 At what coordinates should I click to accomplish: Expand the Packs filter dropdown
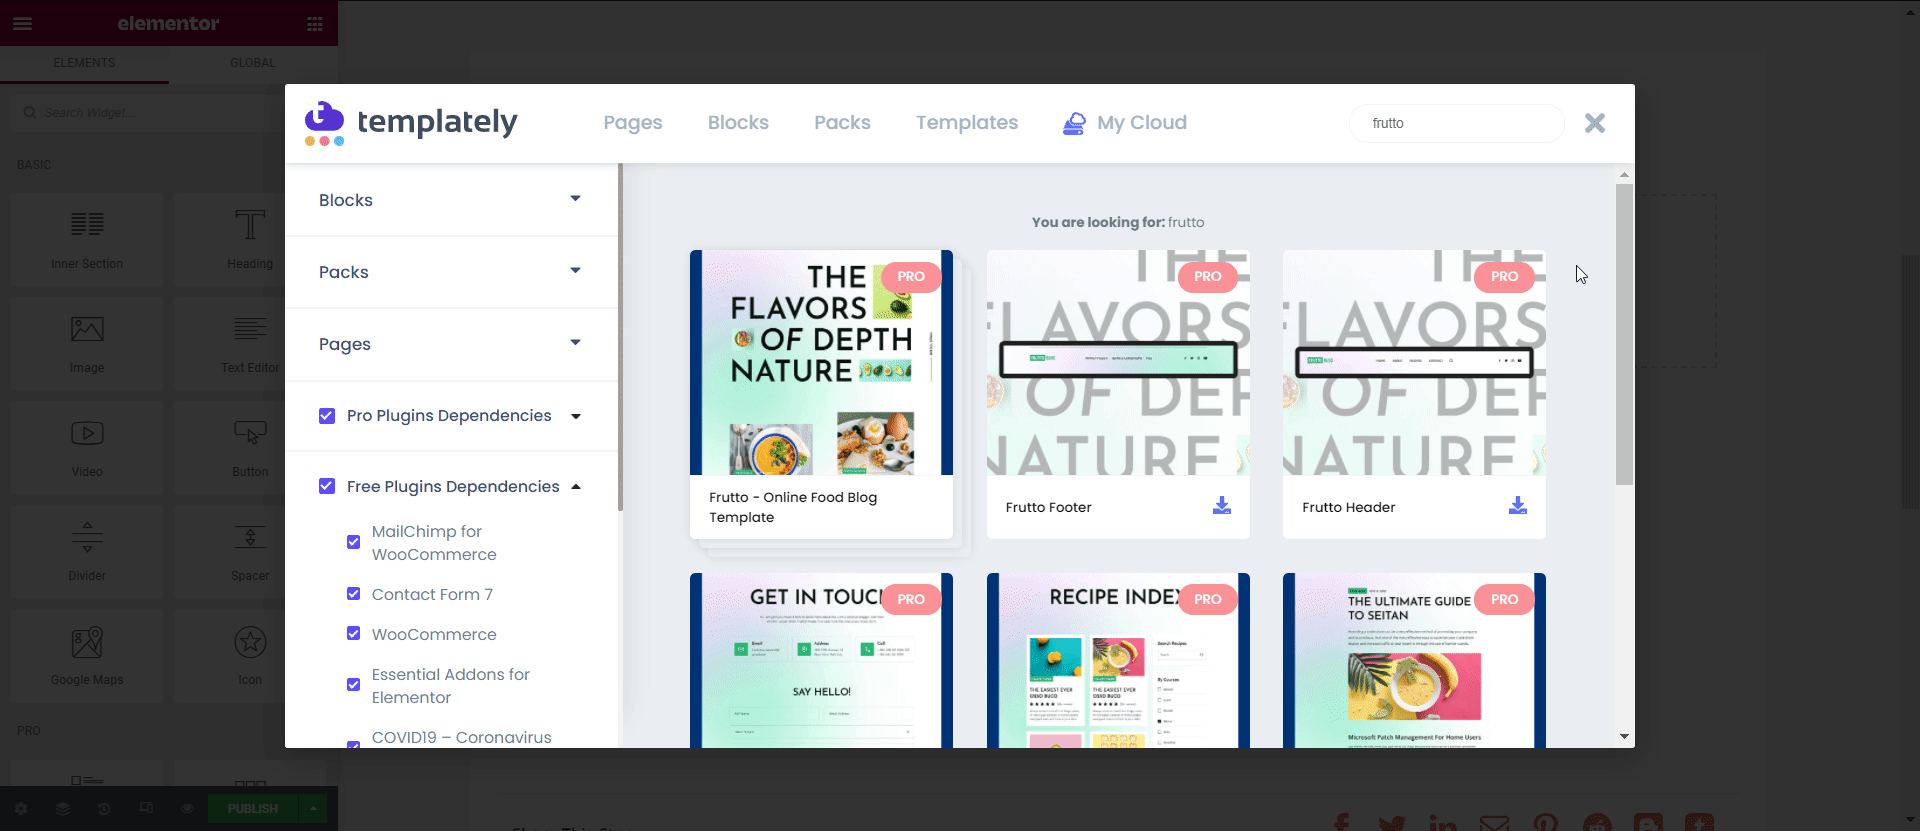pyautogui.click(x=575, y=271)
